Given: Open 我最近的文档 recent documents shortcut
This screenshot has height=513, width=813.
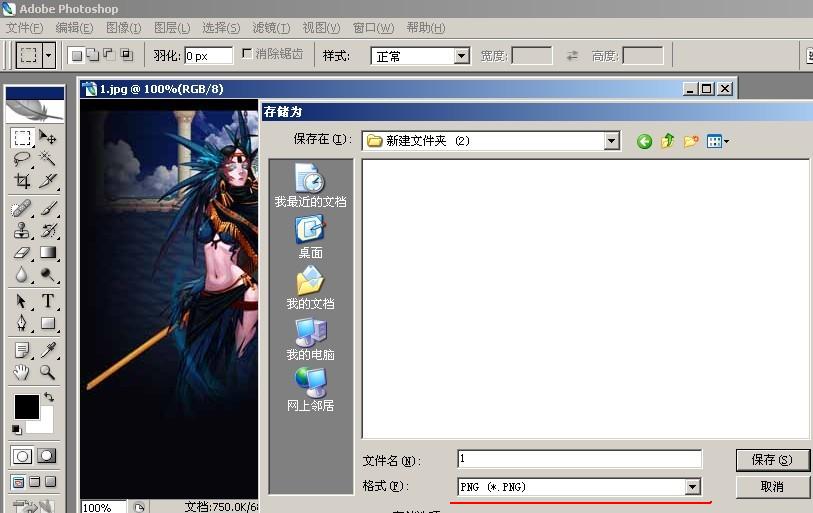Looking at the screenshot, I should point(310,185).
